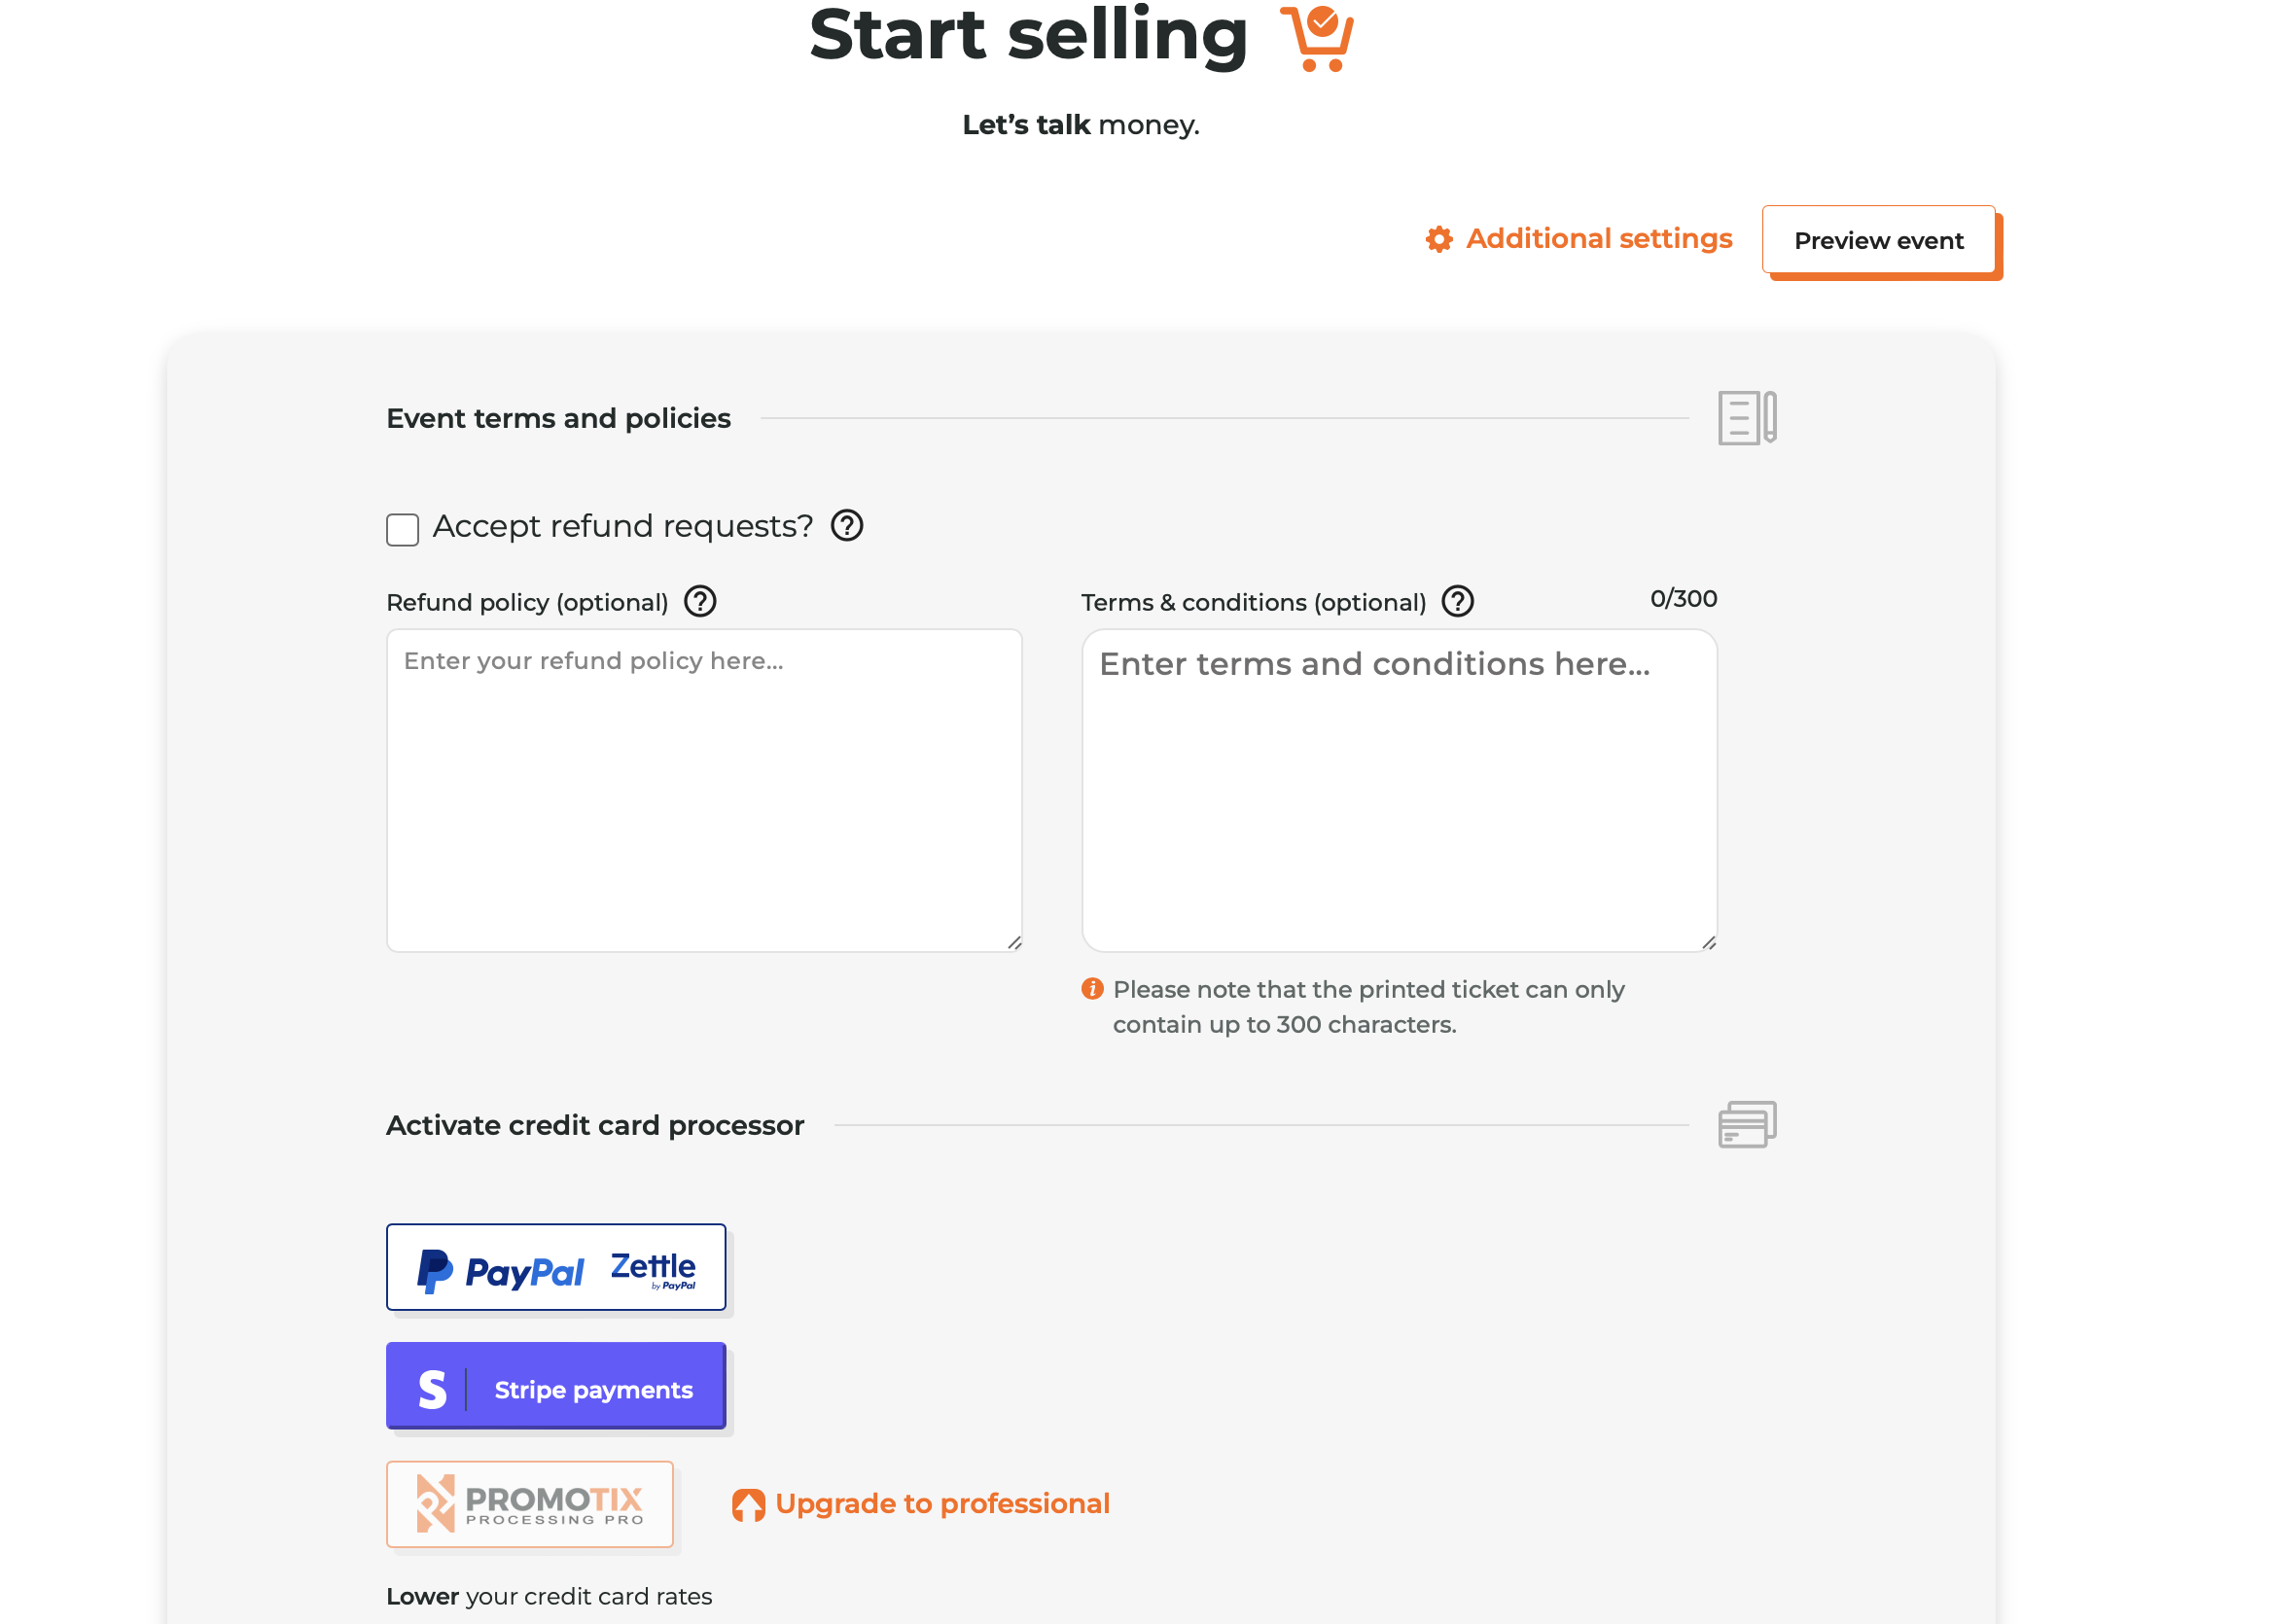Open the Refund policy help tooltip icon
The width and height of the screenshot is (2270, 1624).
coord(700,602)
